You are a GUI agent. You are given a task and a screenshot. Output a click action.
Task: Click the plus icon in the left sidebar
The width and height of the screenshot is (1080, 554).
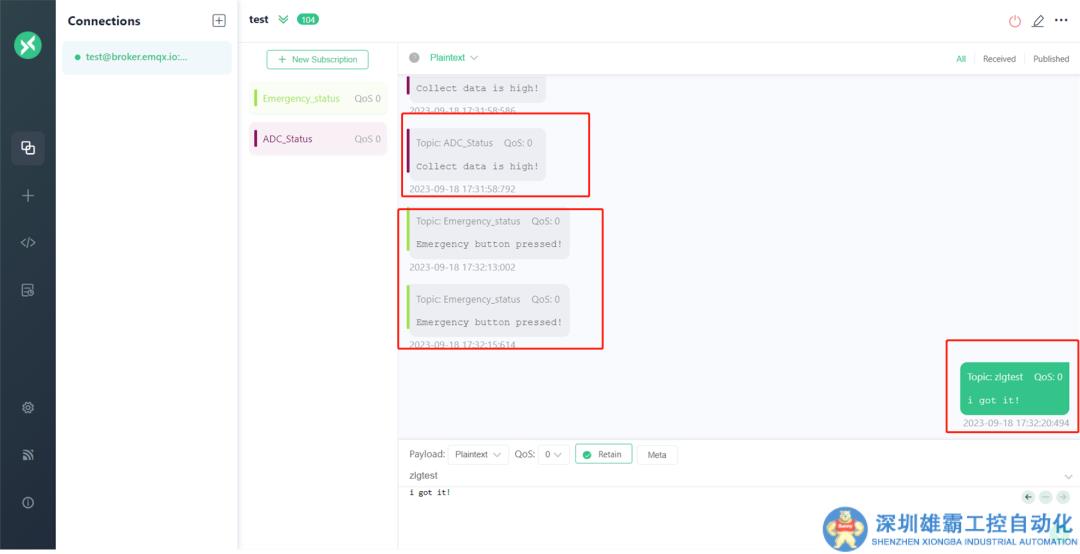(28, 196)
